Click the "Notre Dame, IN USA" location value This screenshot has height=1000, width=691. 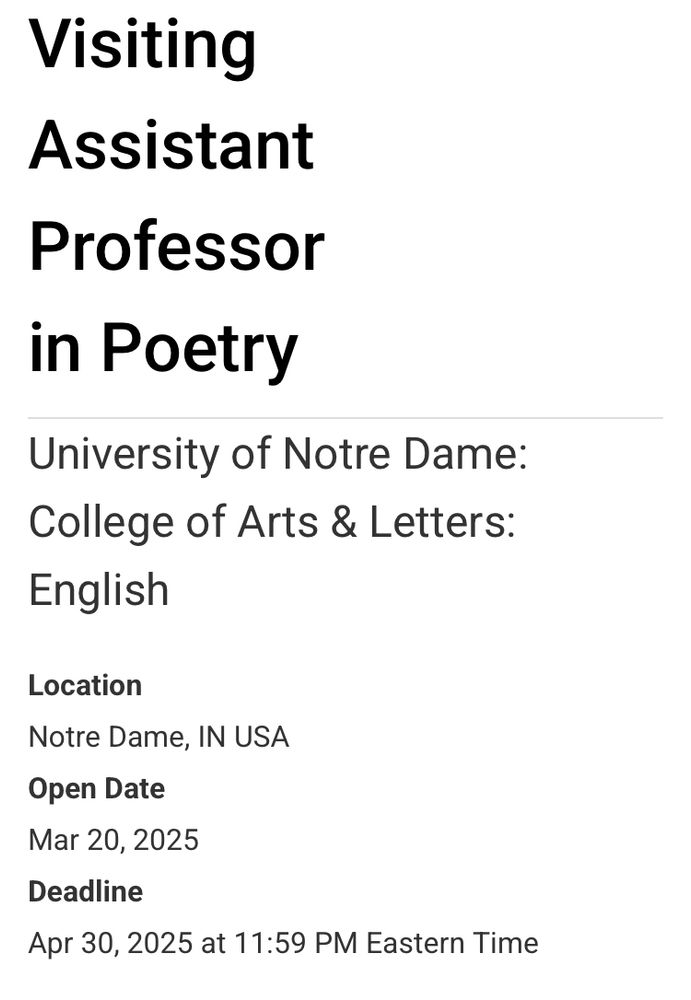coord(159,737)
